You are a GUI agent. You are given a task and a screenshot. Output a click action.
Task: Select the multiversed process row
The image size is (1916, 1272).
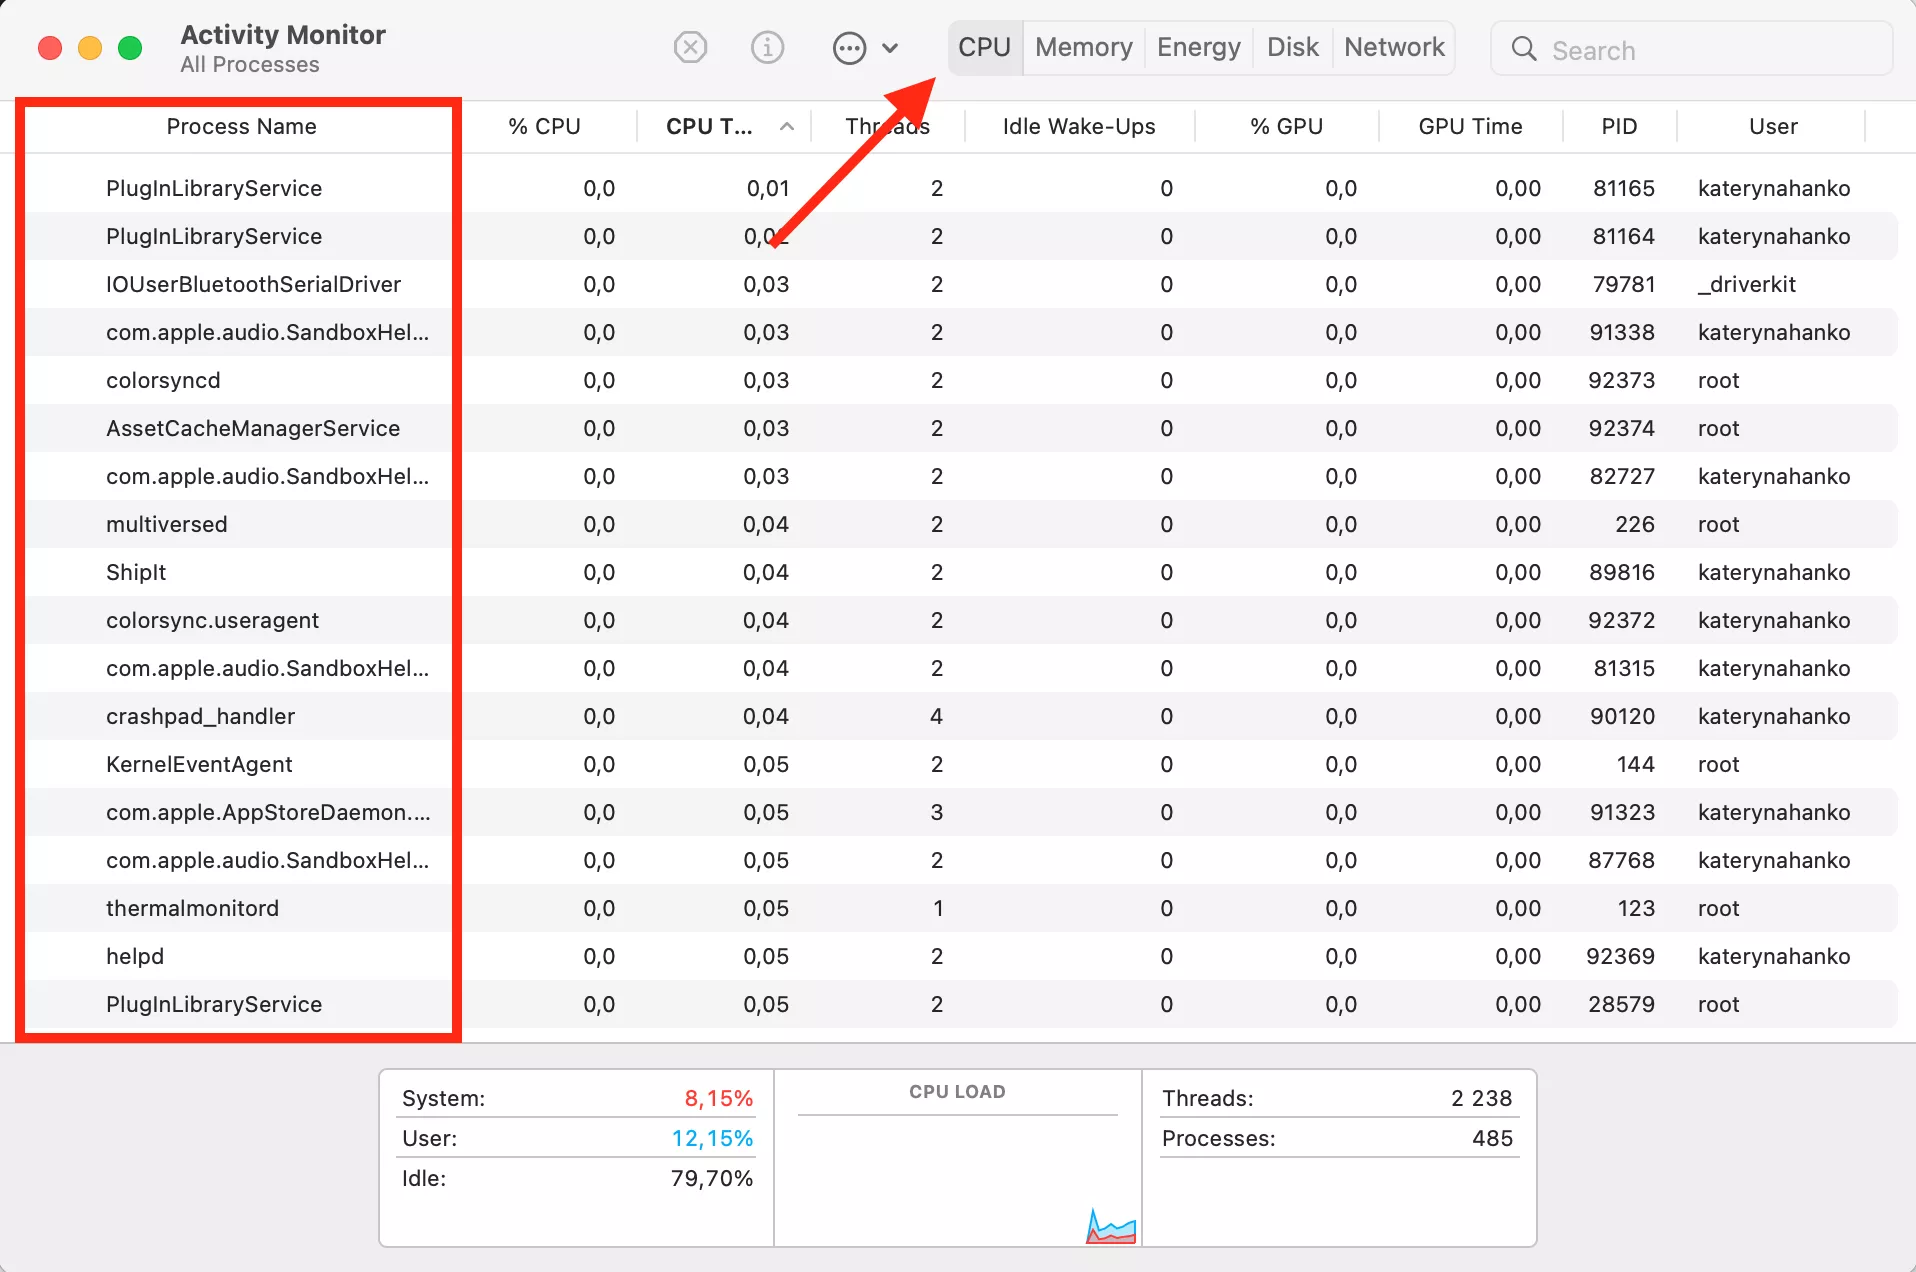958,524
